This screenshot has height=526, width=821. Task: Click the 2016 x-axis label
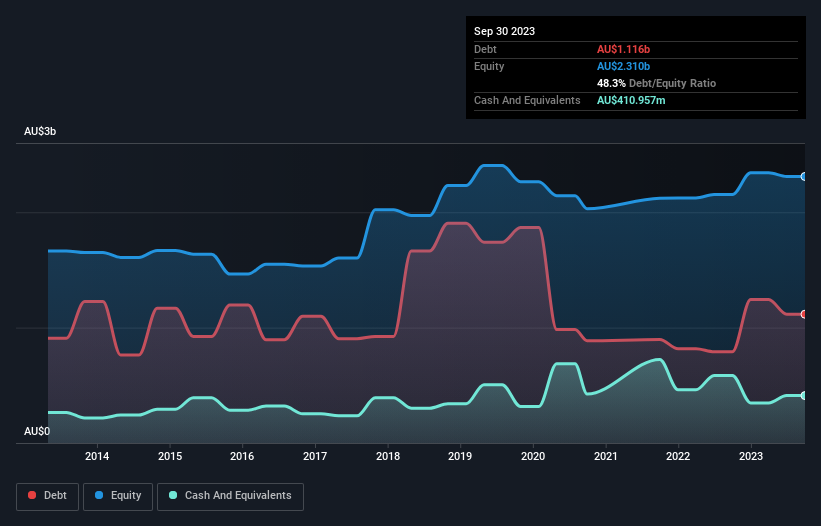pyautogui.click(x=242, y=456)
